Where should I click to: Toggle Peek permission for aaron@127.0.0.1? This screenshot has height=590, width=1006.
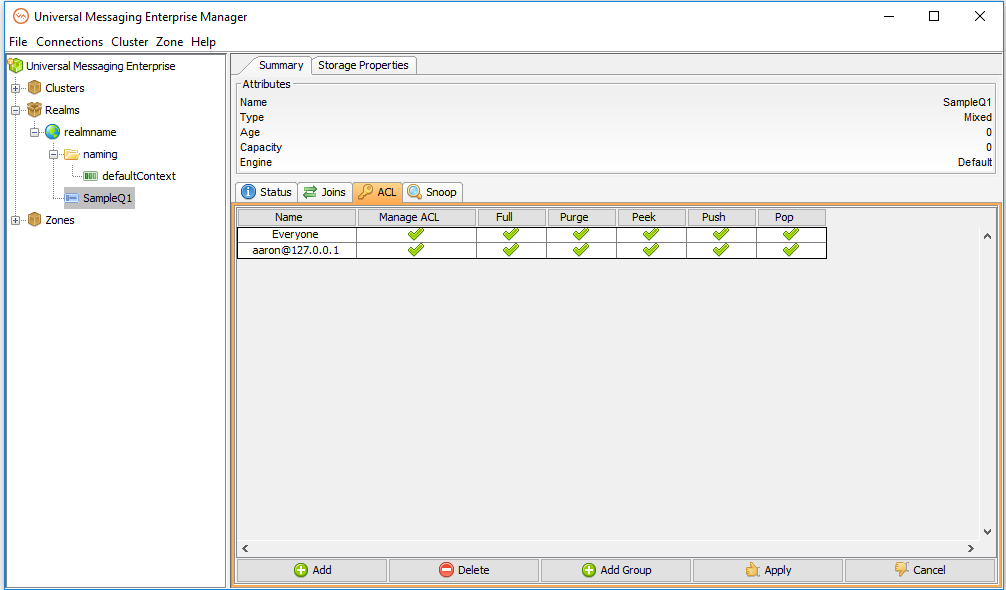click(x=651, y=250)
